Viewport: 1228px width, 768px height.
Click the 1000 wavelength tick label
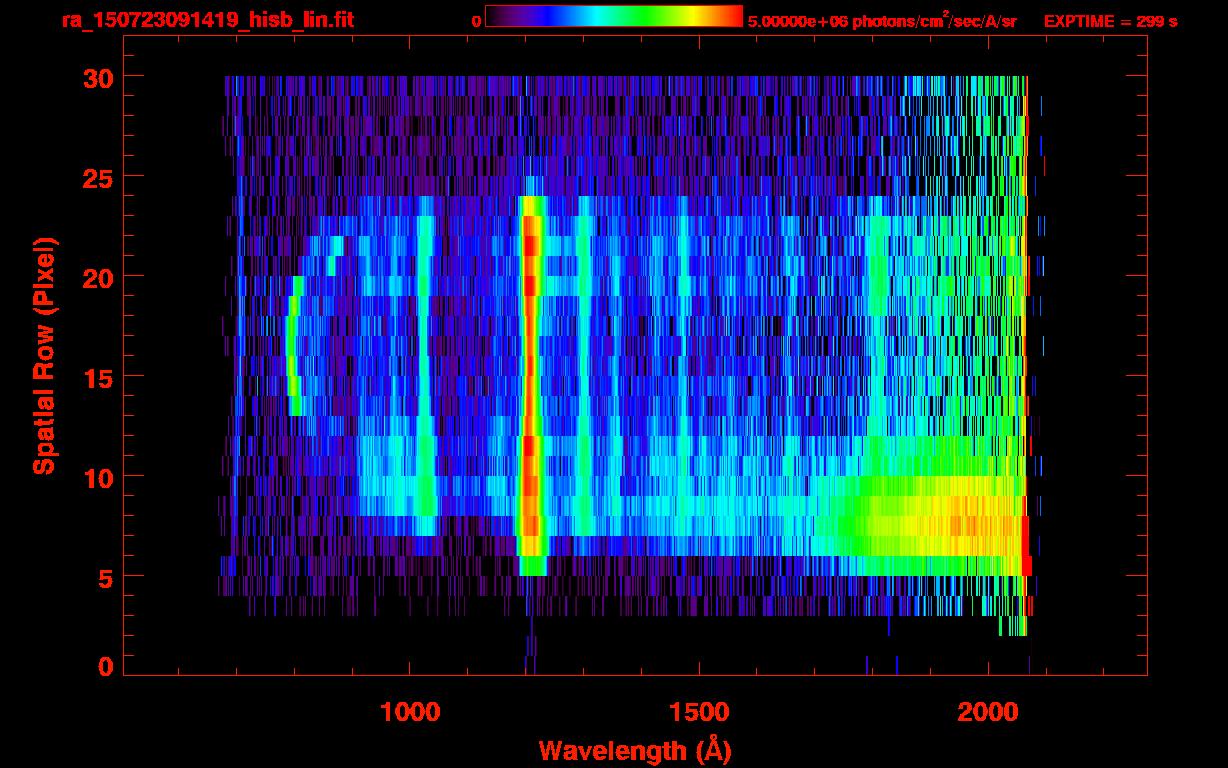click(410, 712)
